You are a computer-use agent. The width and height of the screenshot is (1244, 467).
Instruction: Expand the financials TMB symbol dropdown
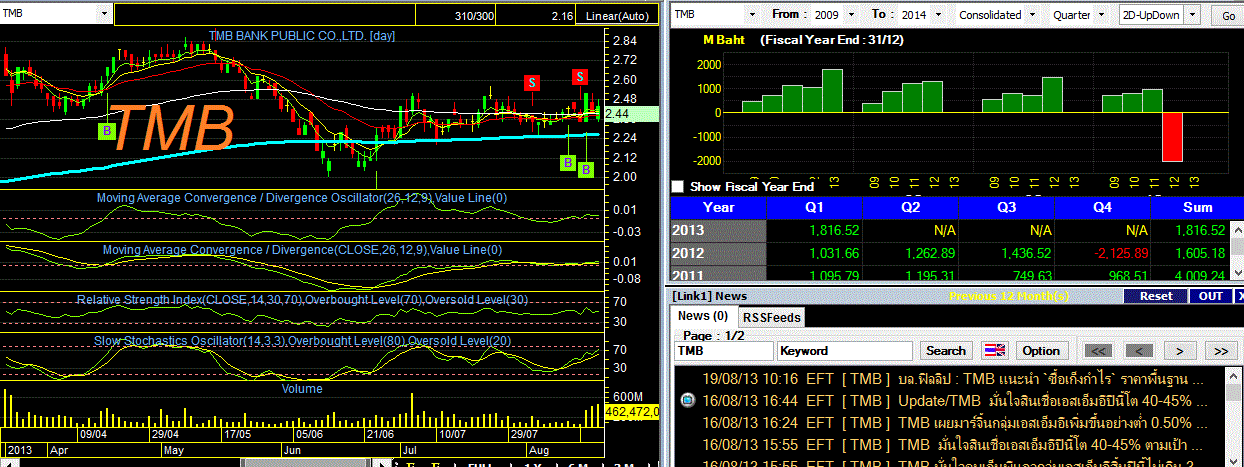pos(753,15)
